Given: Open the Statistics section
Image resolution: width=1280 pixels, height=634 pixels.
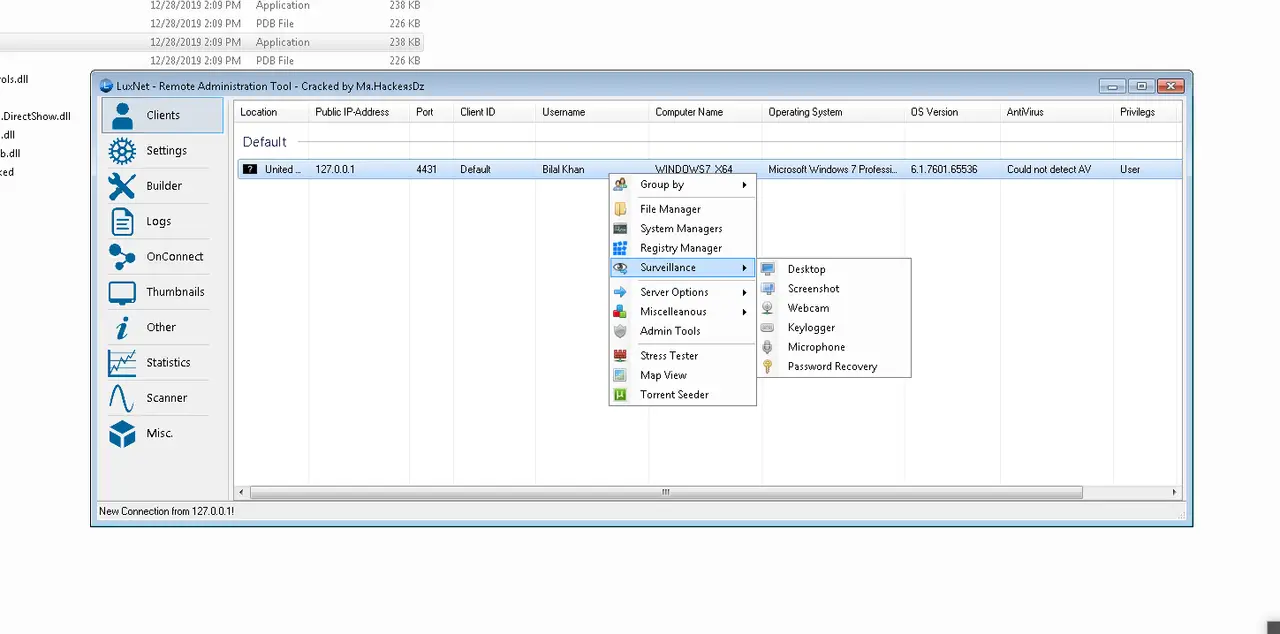Looking at the screenshot, I should [x=168, y=362].
